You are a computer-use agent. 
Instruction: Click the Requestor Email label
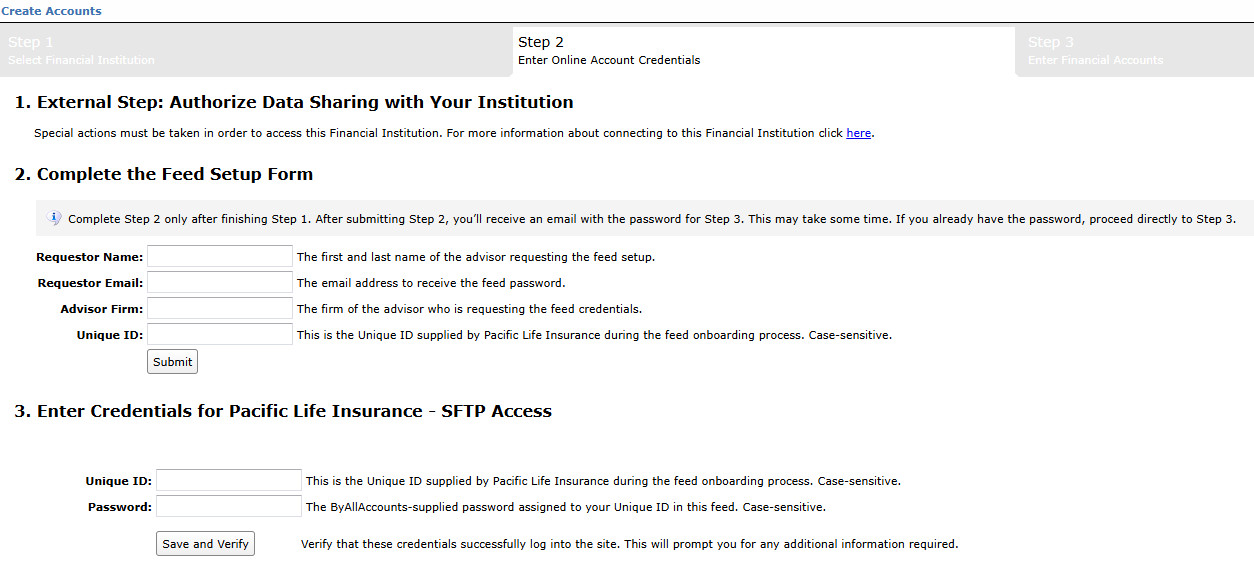(x=91, y=283)
